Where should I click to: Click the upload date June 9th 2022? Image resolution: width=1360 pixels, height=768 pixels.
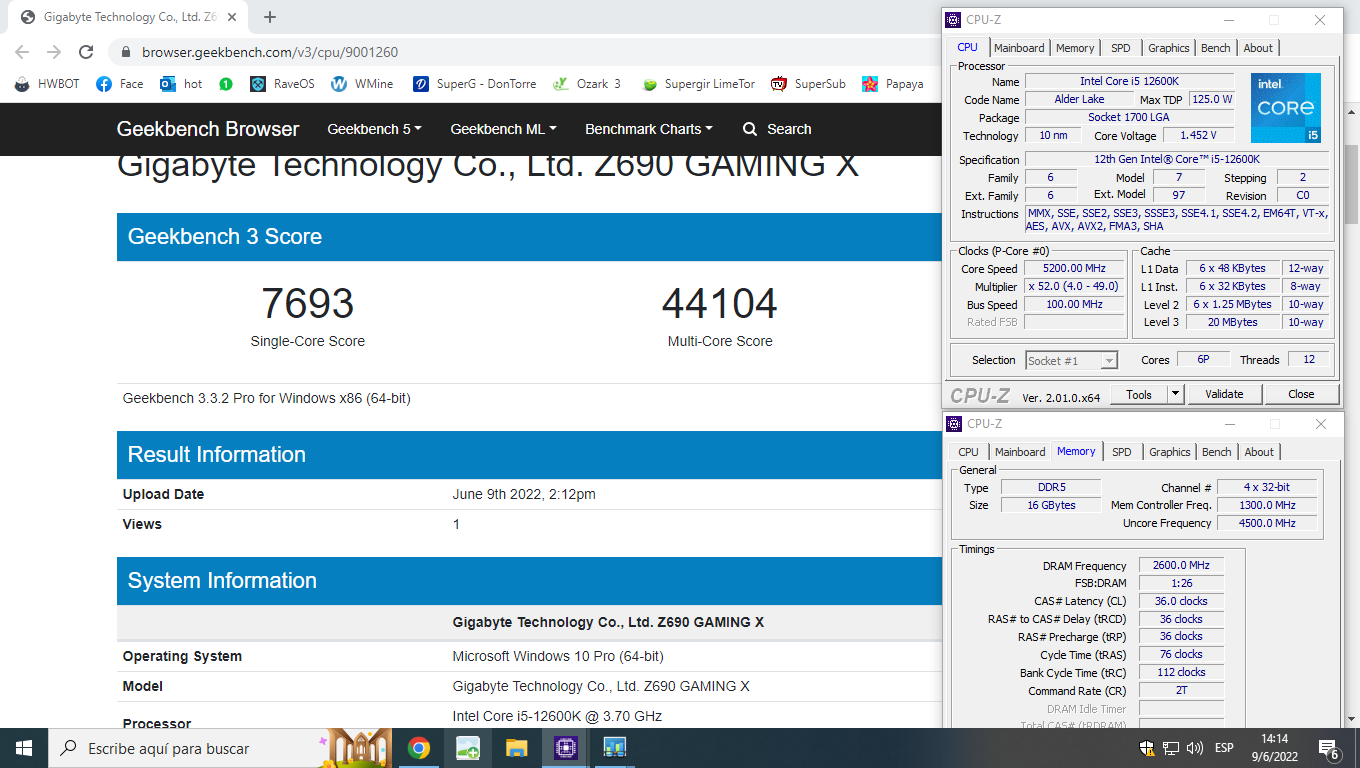coord(524,494)
